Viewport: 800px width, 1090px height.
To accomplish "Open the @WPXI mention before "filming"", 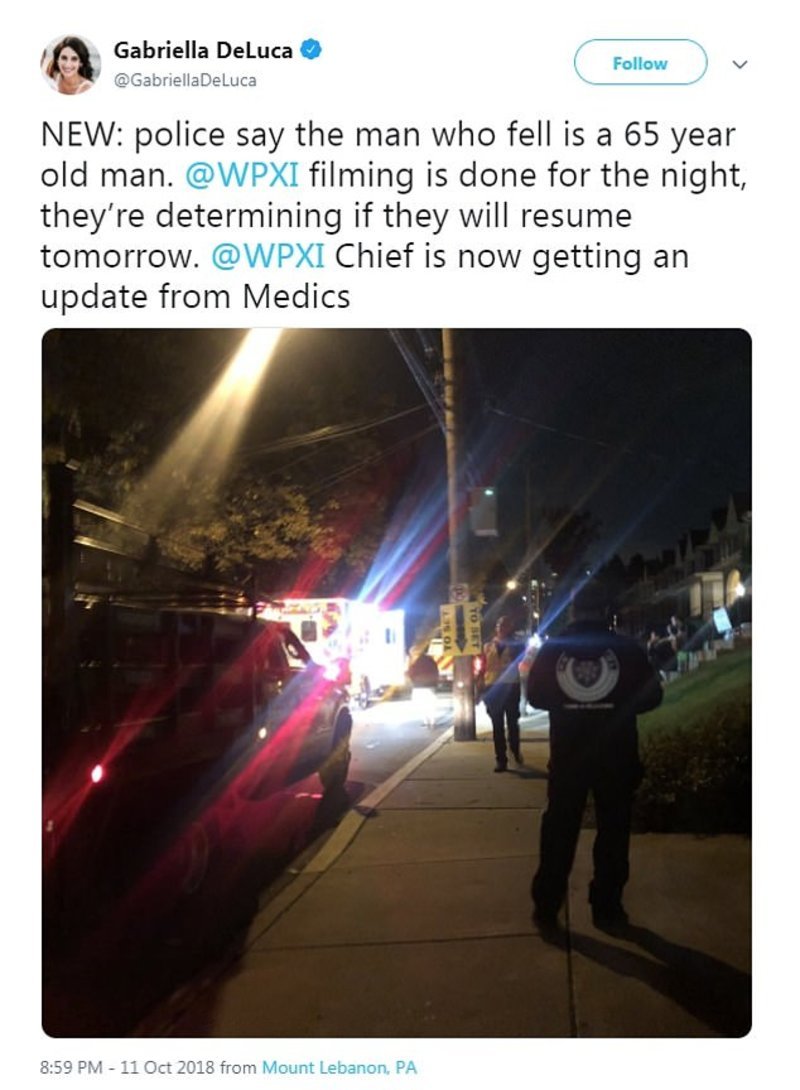I will pyautogui.click(x=241, y=174).
